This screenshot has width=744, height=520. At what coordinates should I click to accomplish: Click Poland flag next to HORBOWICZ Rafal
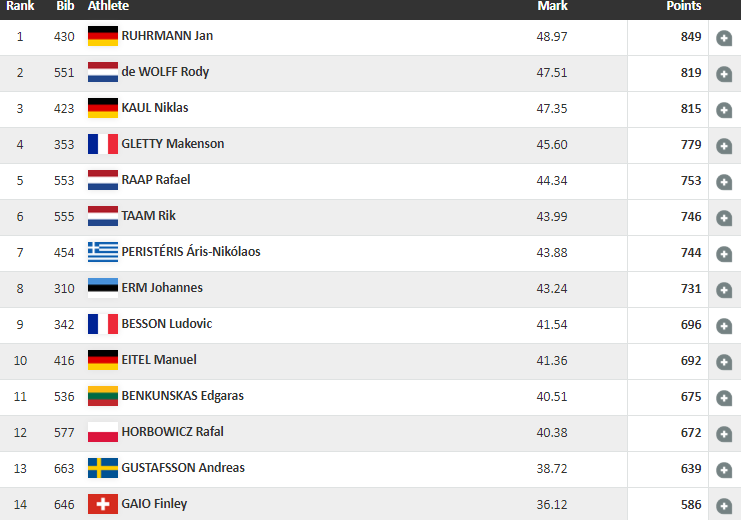point(103,432)
